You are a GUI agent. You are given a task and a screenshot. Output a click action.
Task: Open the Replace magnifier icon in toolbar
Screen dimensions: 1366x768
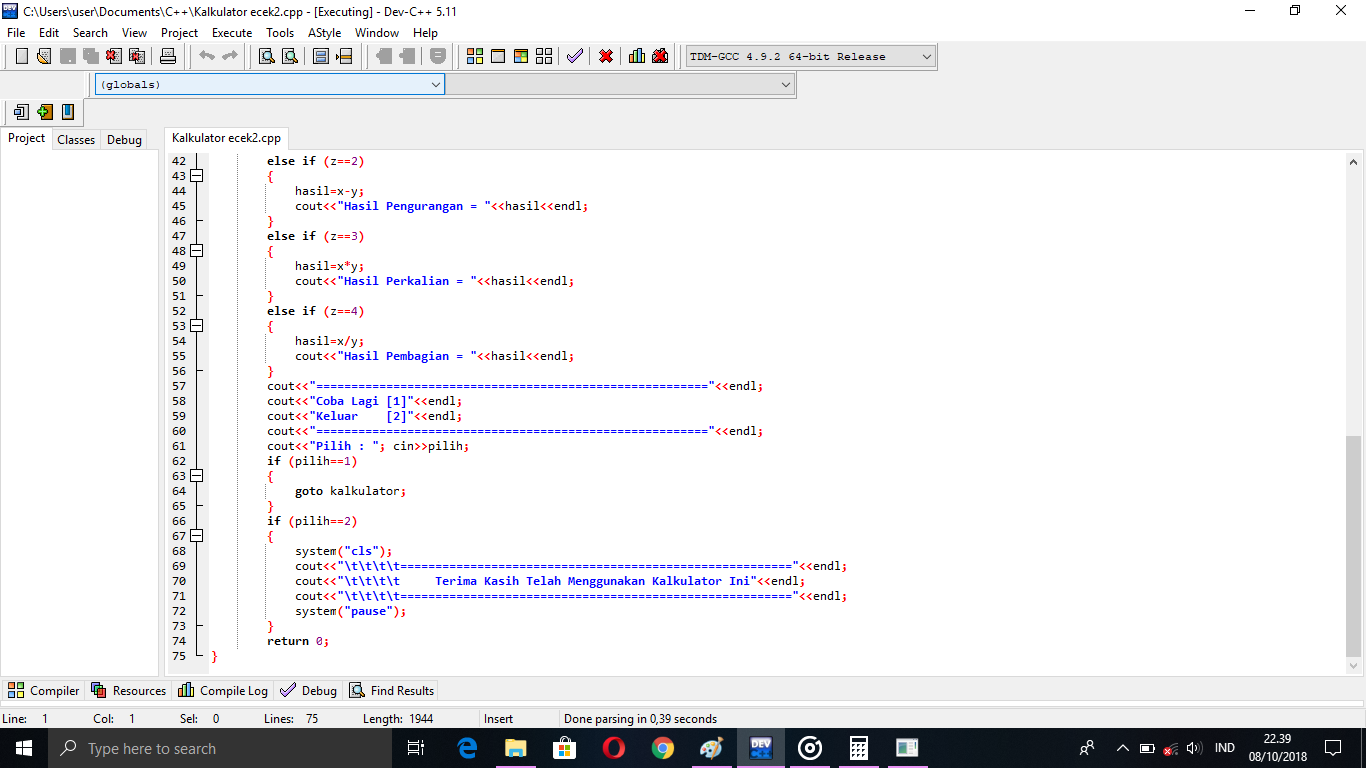[x=290, y=56]
